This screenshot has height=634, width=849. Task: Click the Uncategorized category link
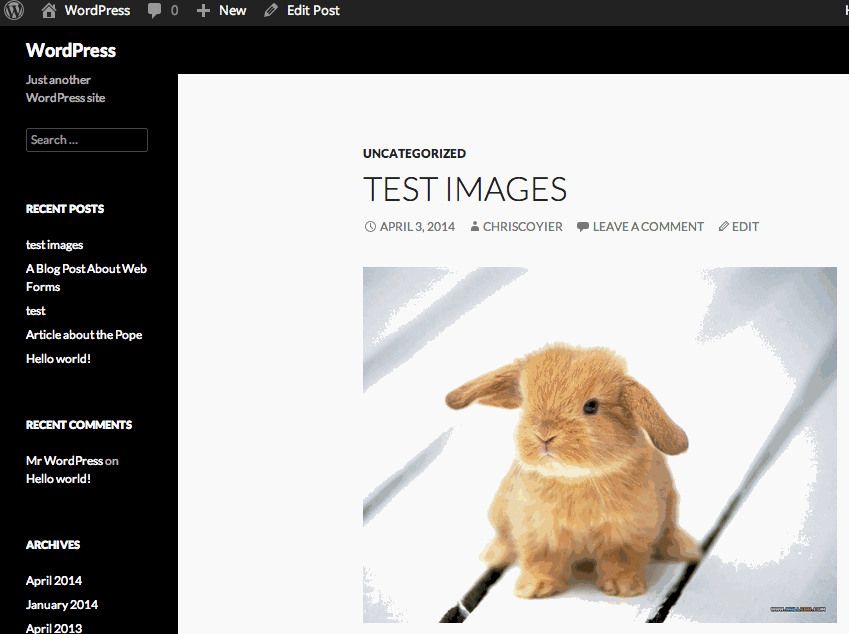pyautogui.click(x=414, y=154)
